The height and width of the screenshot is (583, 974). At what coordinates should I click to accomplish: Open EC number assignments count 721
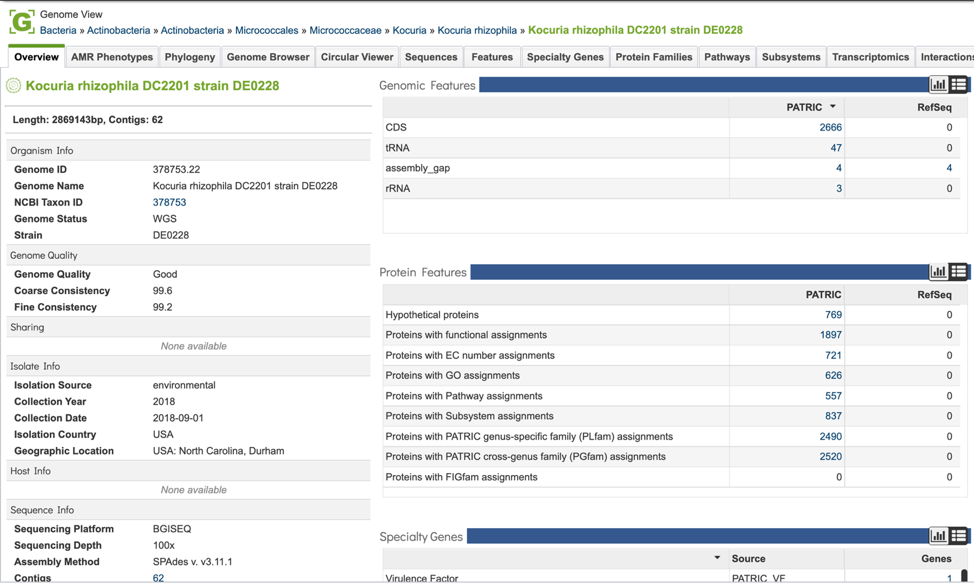(x=833, y=355)
